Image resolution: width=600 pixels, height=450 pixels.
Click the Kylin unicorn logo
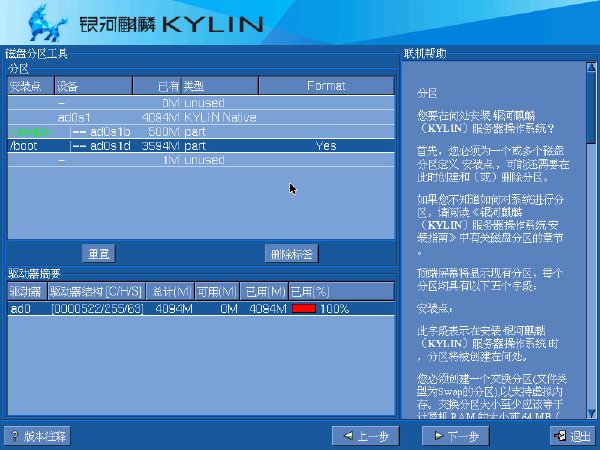(x=47, y=23)
